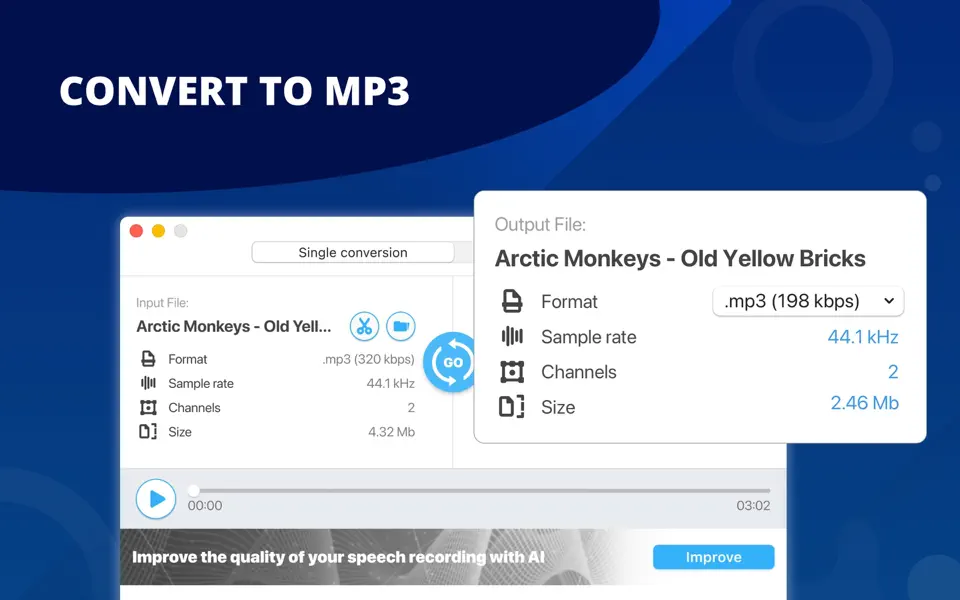Click the Size icon under the input file
The height and width of the screenshot is (600, 960).
[147, 431]
